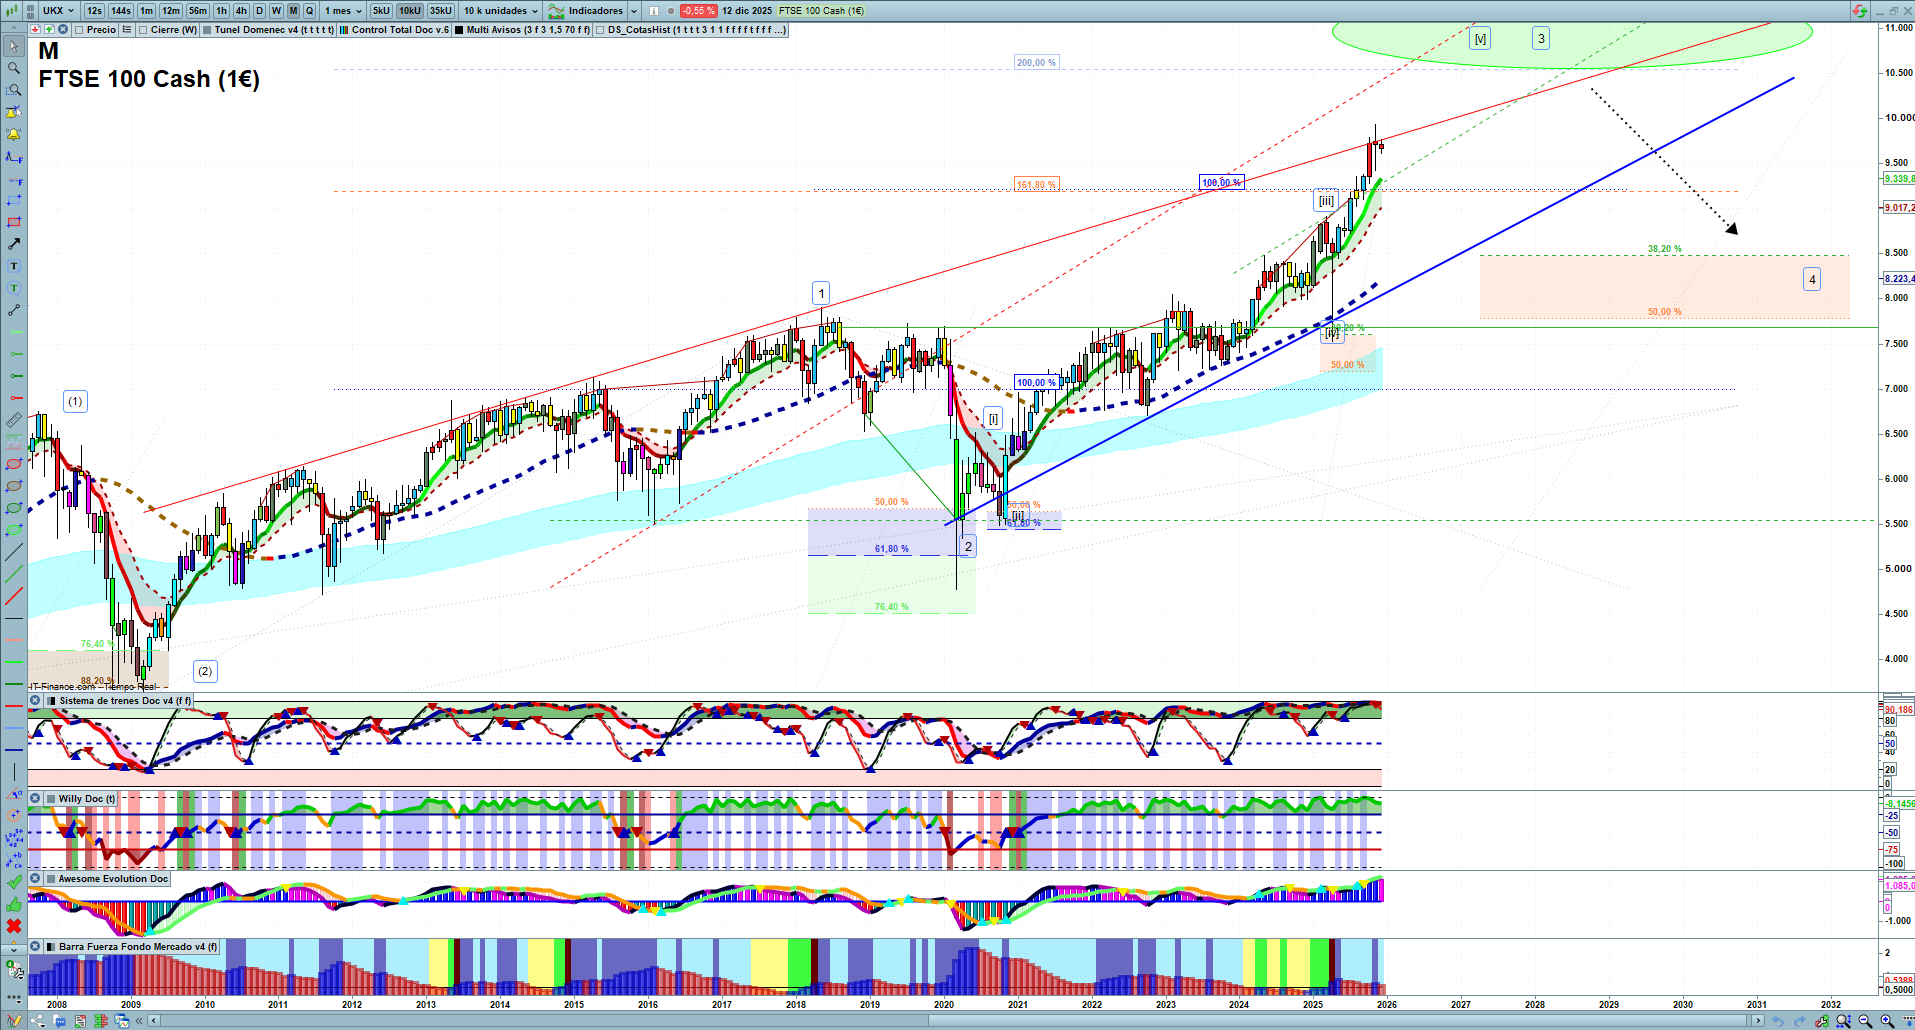The height and width of the screenshot is (1030, 1915).
Task: Switch to the 1h timeframe
Action: [221, 11]
